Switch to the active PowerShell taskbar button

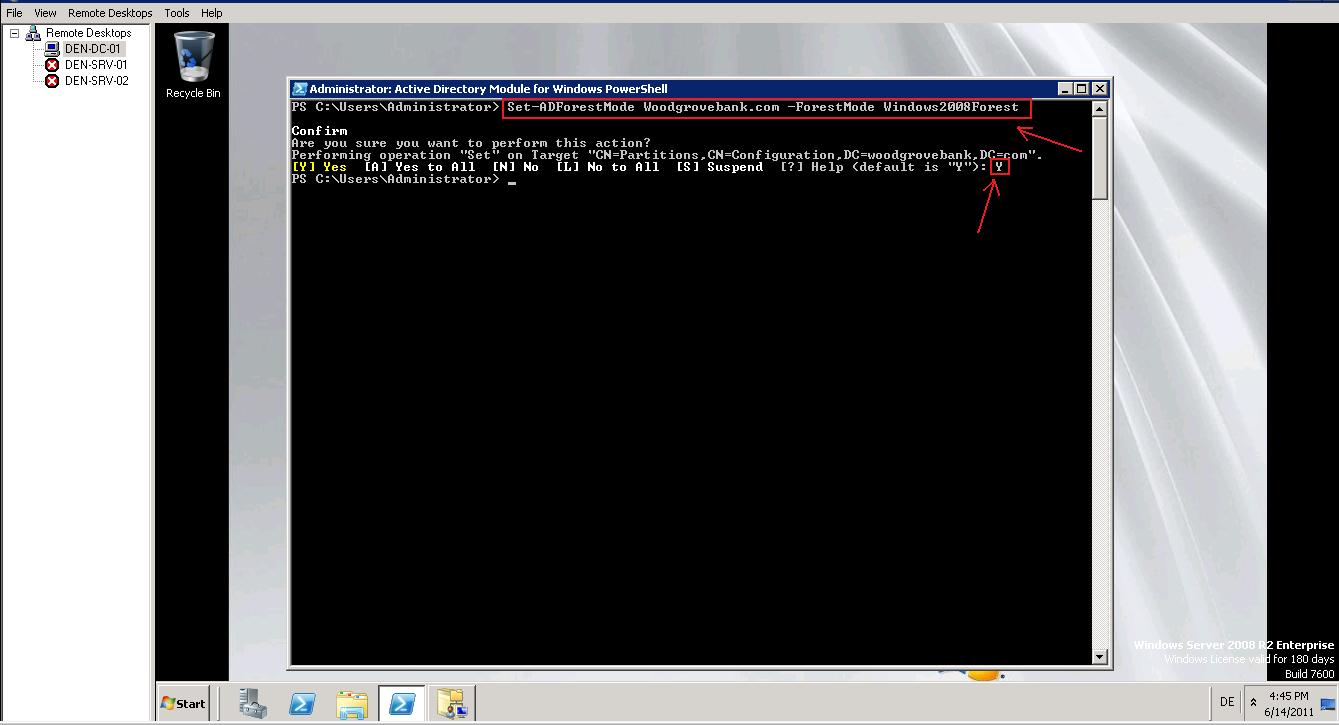[x=401, y=703]
